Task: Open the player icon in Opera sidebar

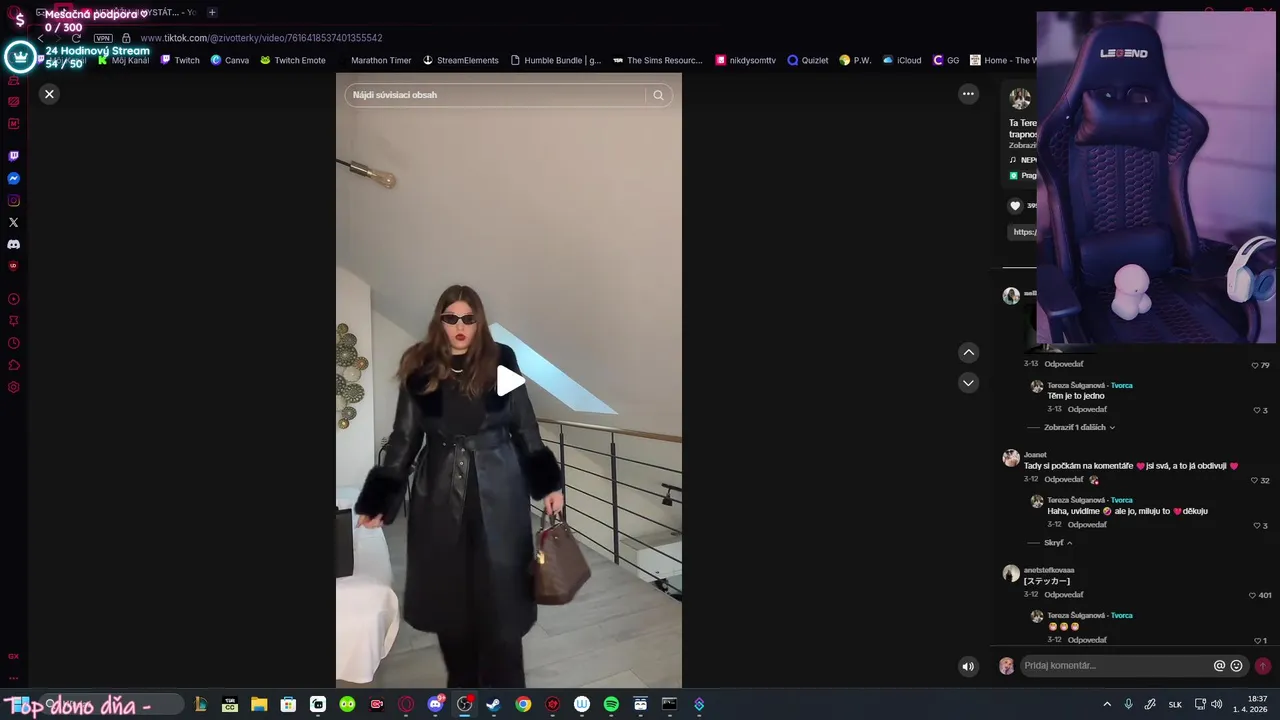Action: tap(13, 299)
